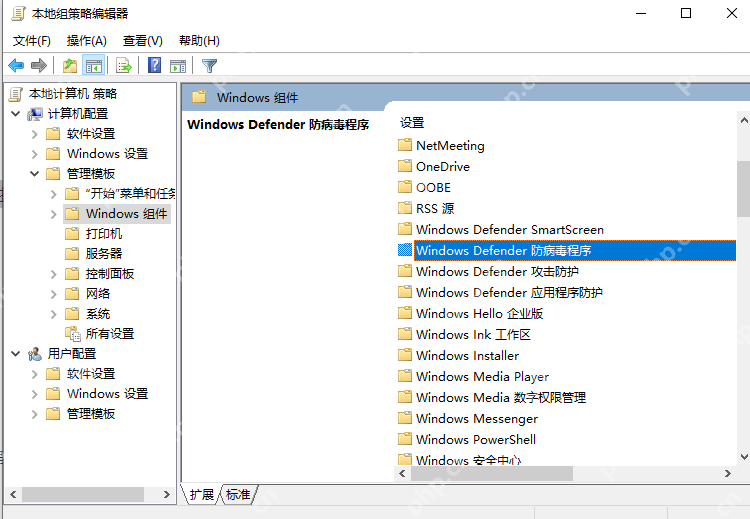Viewport: 750px width, 519px height.
Task: Open the 操作(A) menu
Action: pyautogui.click(x=87, y=41)
